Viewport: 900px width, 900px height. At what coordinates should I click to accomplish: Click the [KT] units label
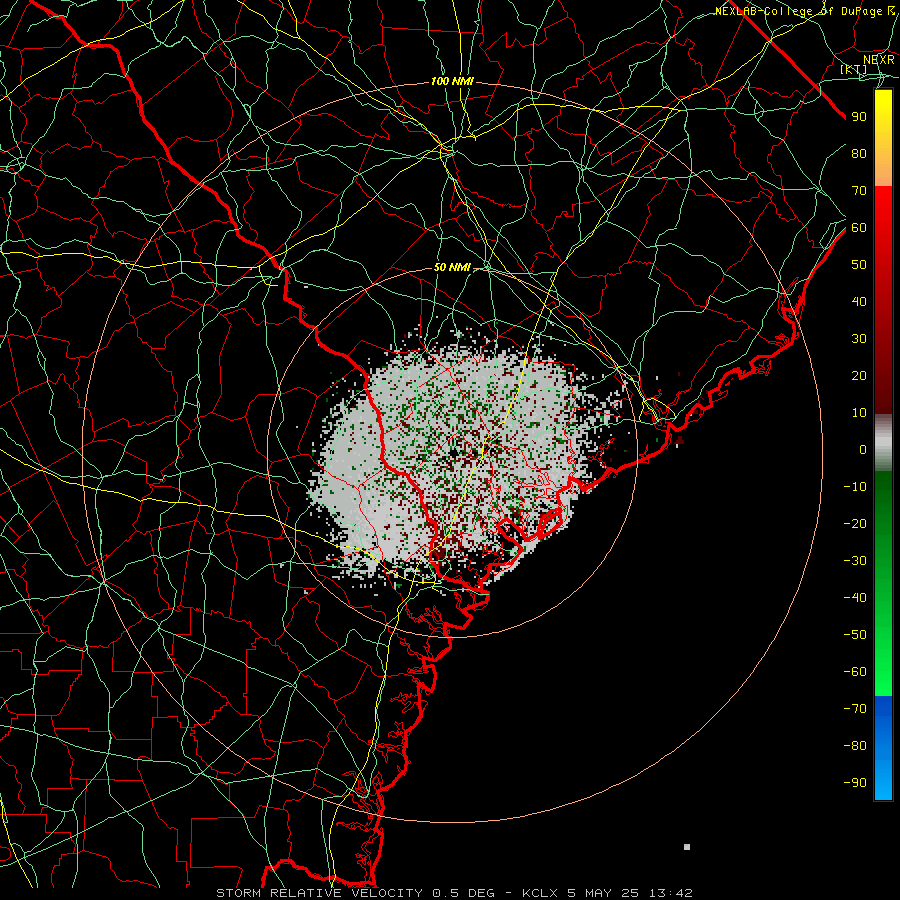click(854, 69)
